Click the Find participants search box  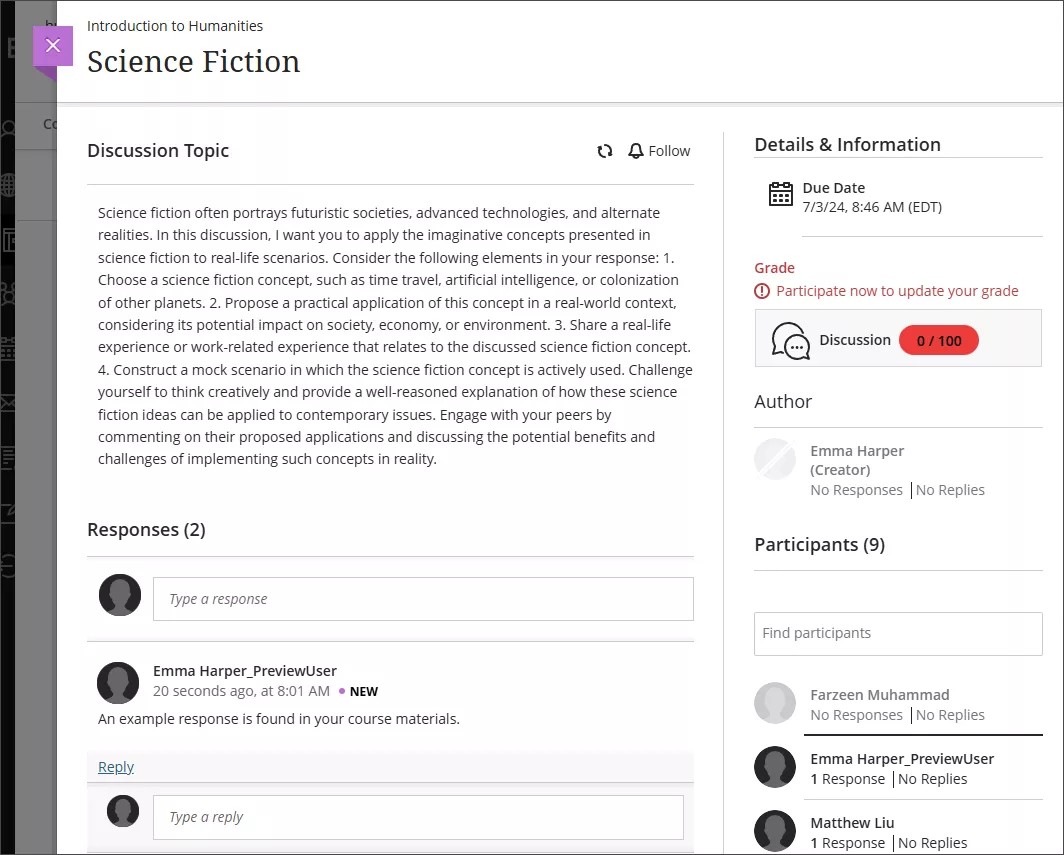[x=897, y=633]
